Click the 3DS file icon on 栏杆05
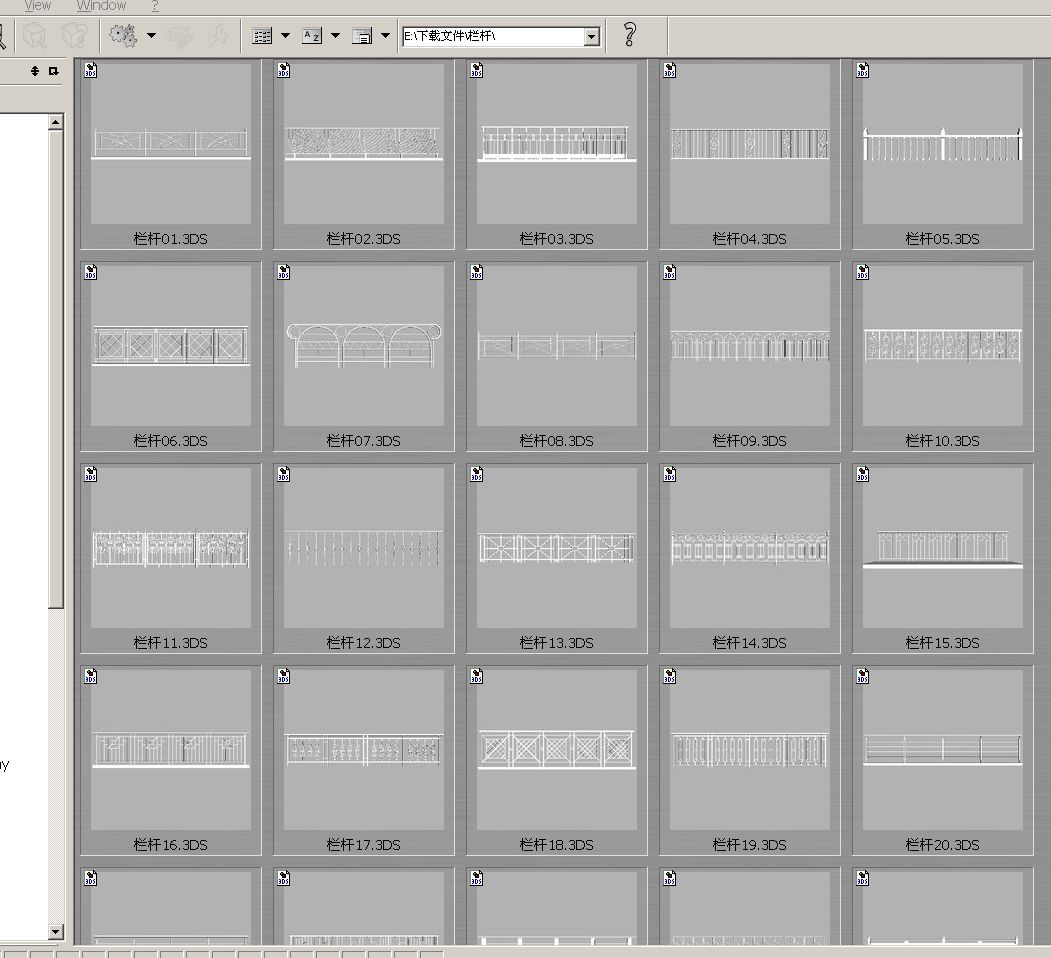The width and height of the screenshot is (1051, 958). 863,70
